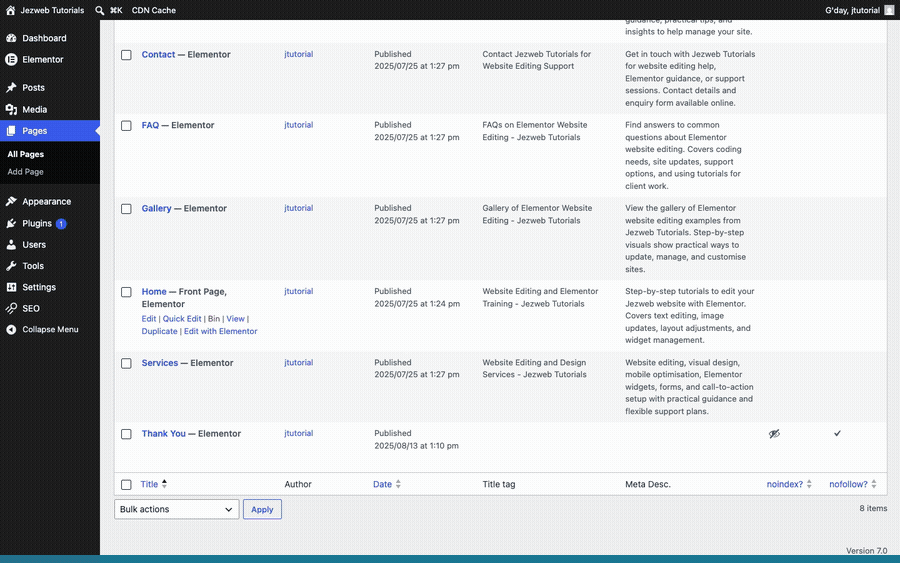Click Quick Edit under Home page
The image size is (900, 563).
[x=182, y=319]
